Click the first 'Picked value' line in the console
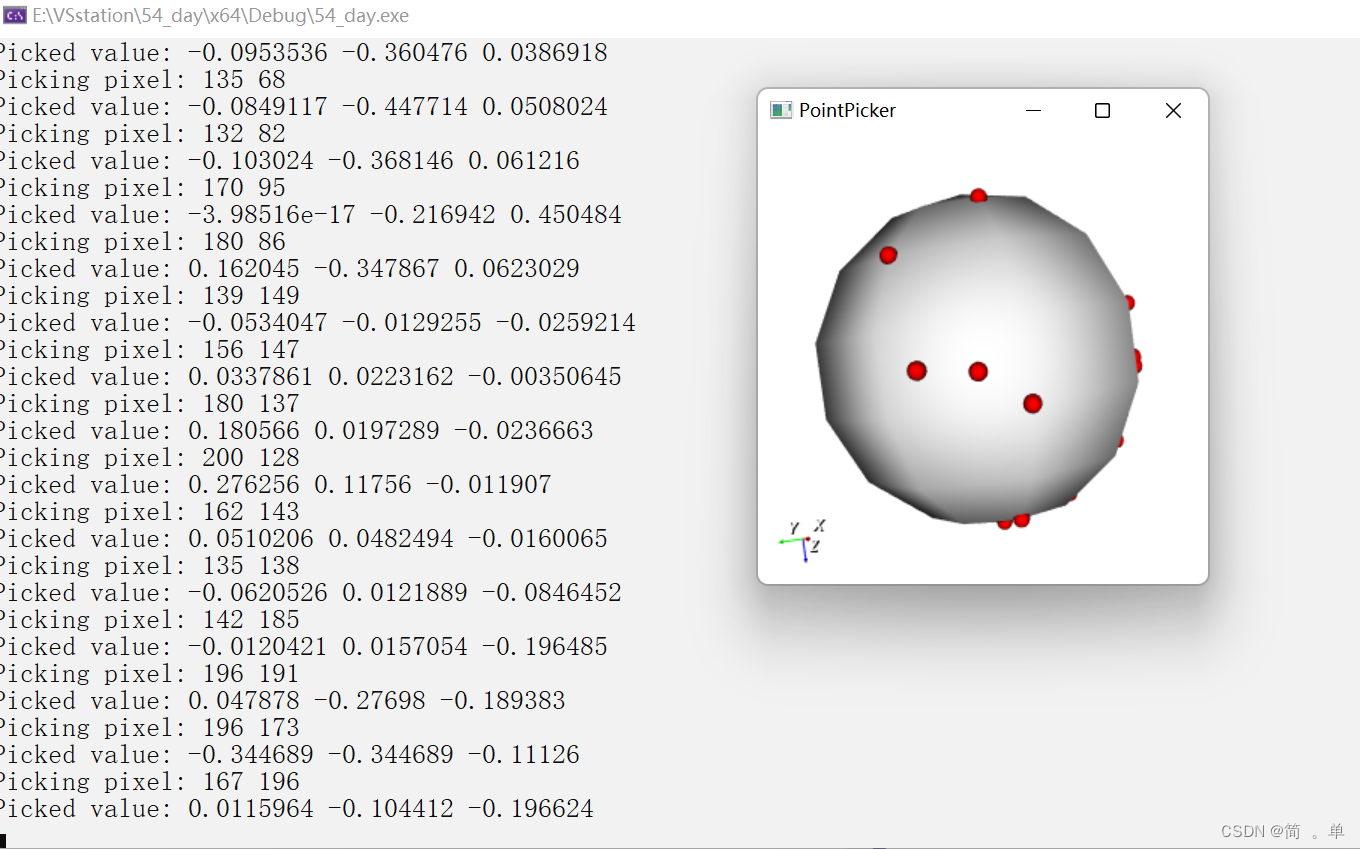 [x=300, y=52]
